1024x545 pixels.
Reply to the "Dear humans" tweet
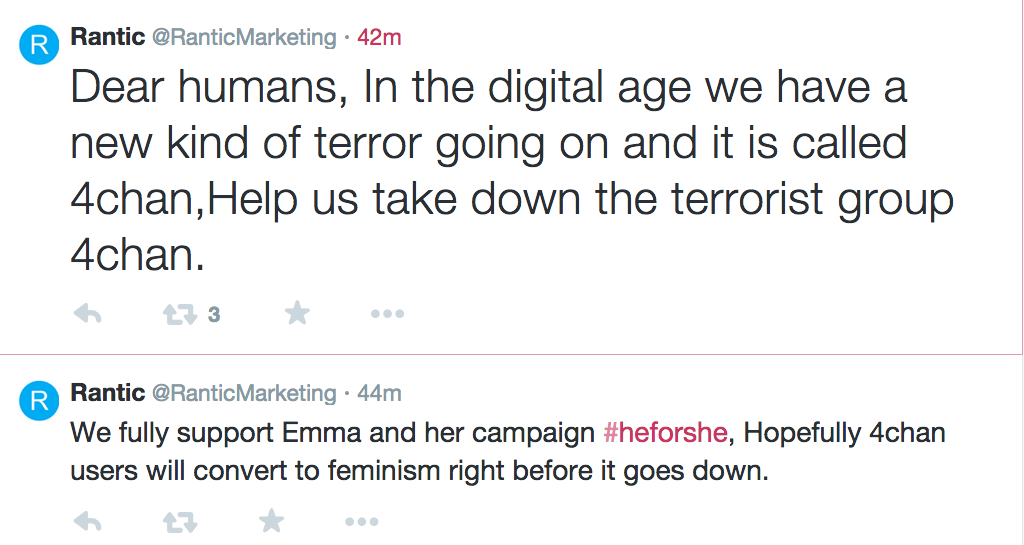point(88,314)
